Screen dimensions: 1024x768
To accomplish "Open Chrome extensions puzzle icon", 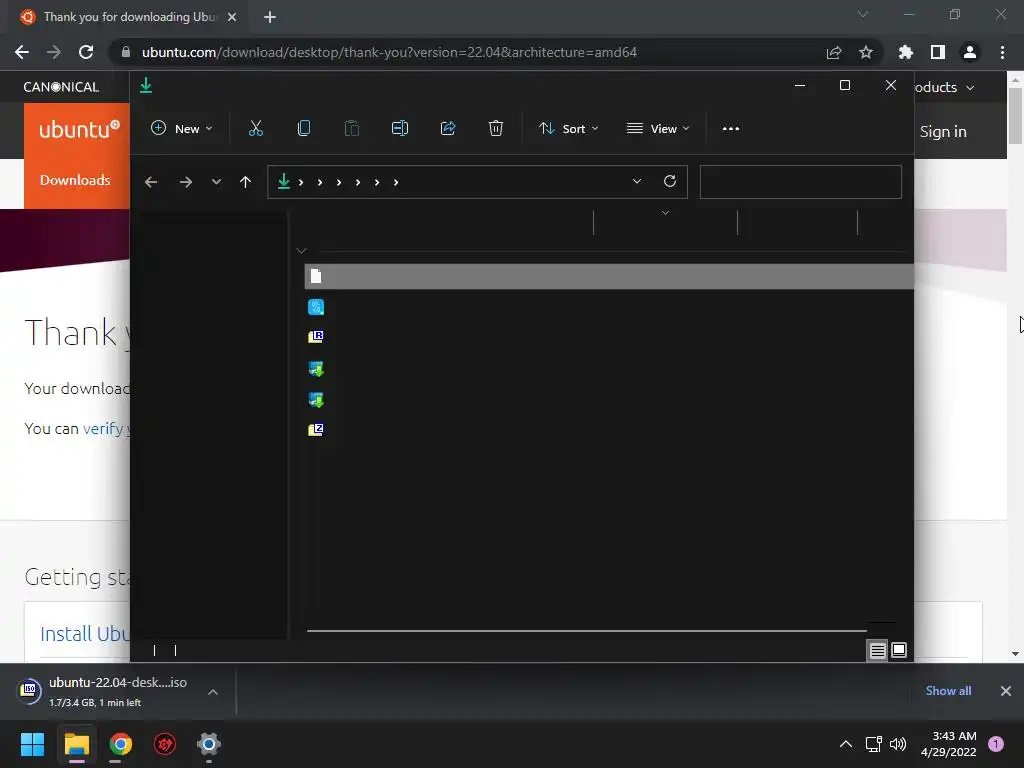I will (905, 52).
